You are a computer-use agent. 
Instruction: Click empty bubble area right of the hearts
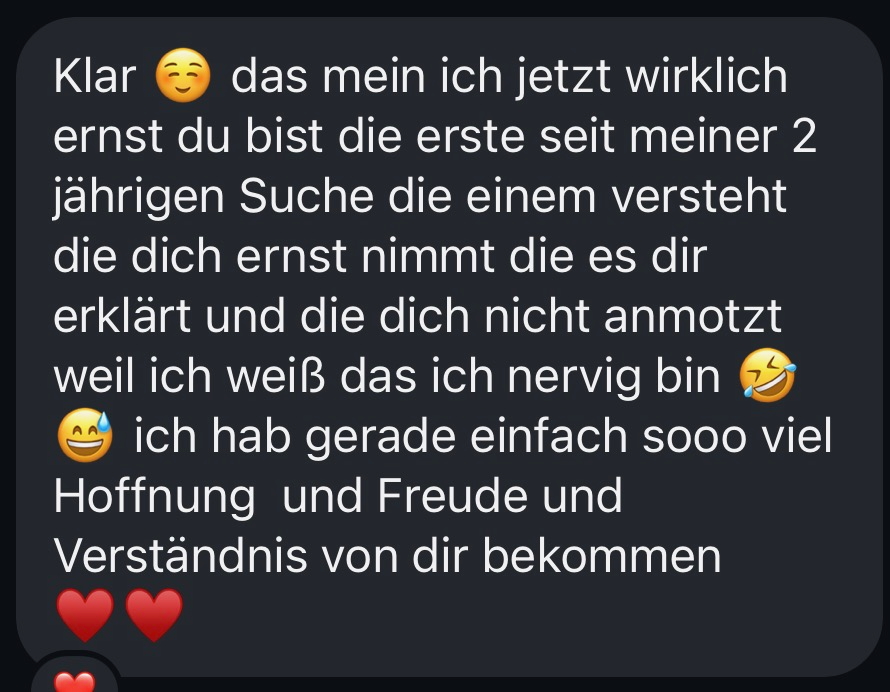pos(511,616)
